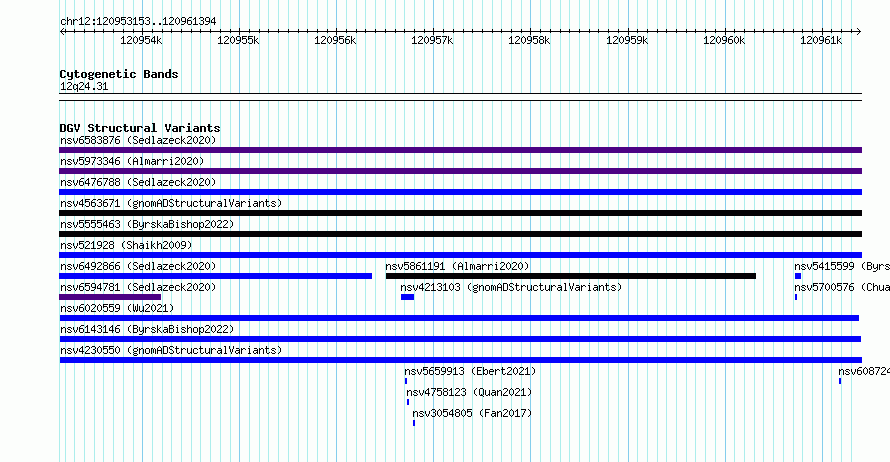Select the black nsv4563671 variant bar
The height and width of the screenshot is (462, 890).
coord(460,213)
